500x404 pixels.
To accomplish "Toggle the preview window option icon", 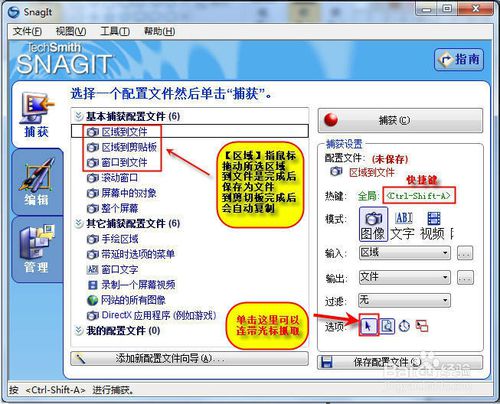I will click(x=387, y=326).
